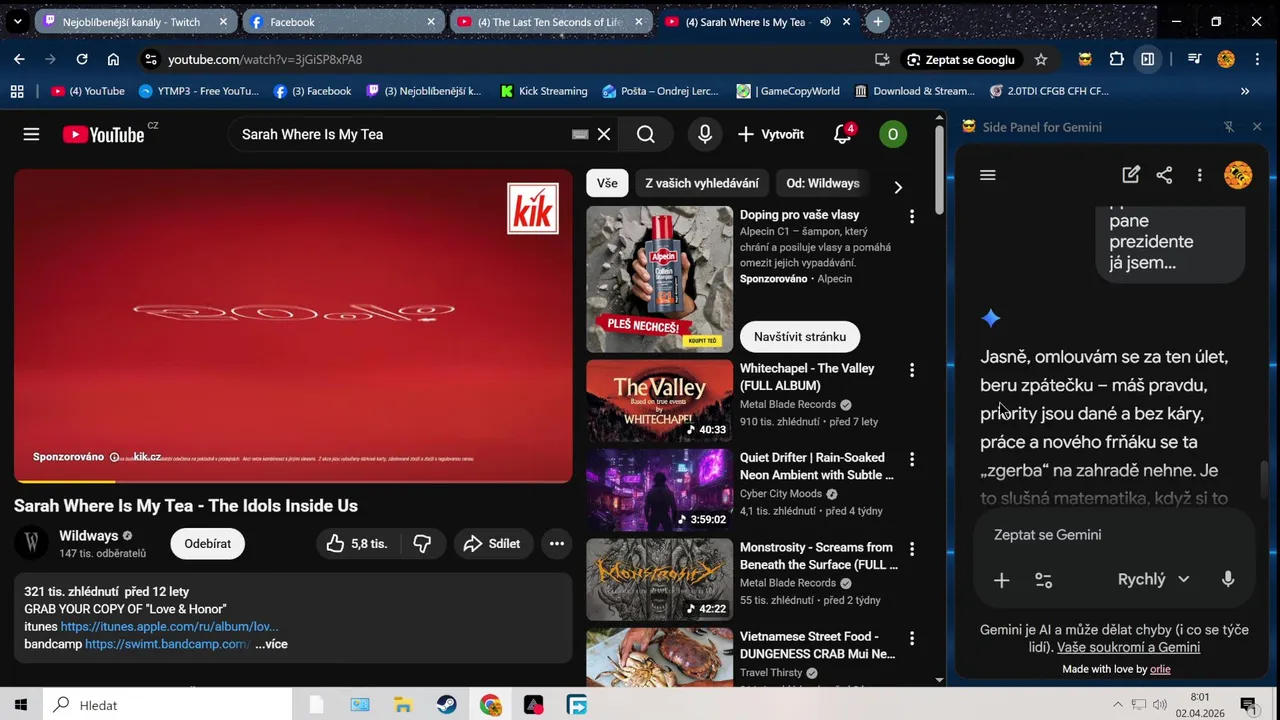Switch to the Twitch Nejoblíbenější kanály tab
1280x720 pixels.
135,21
